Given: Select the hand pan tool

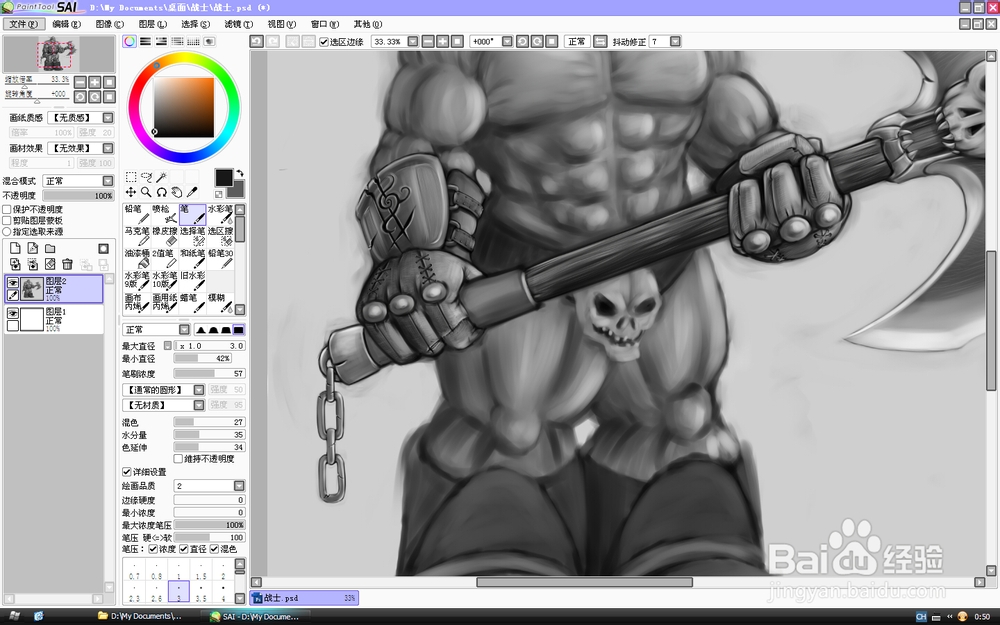Looking at the screenshot, I should click(177, 192).
